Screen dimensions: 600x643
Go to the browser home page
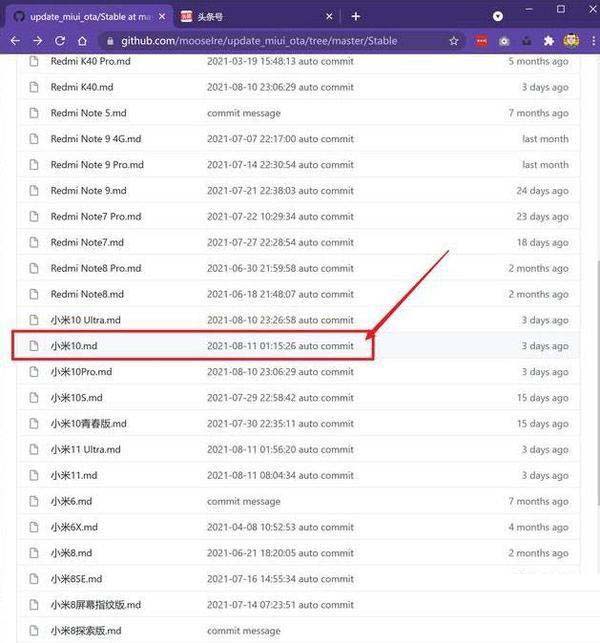coord(83,41)
